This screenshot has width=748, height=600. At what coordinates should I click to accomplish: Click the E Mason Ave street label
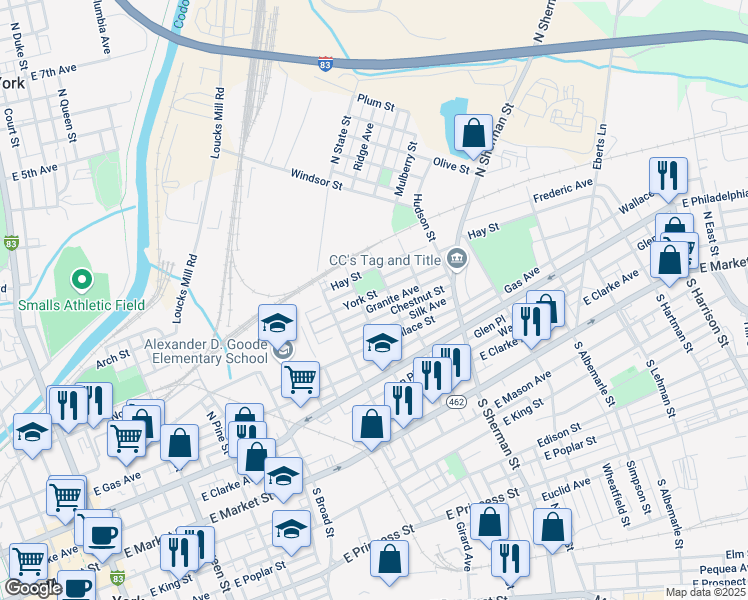[x=523, y=390]
